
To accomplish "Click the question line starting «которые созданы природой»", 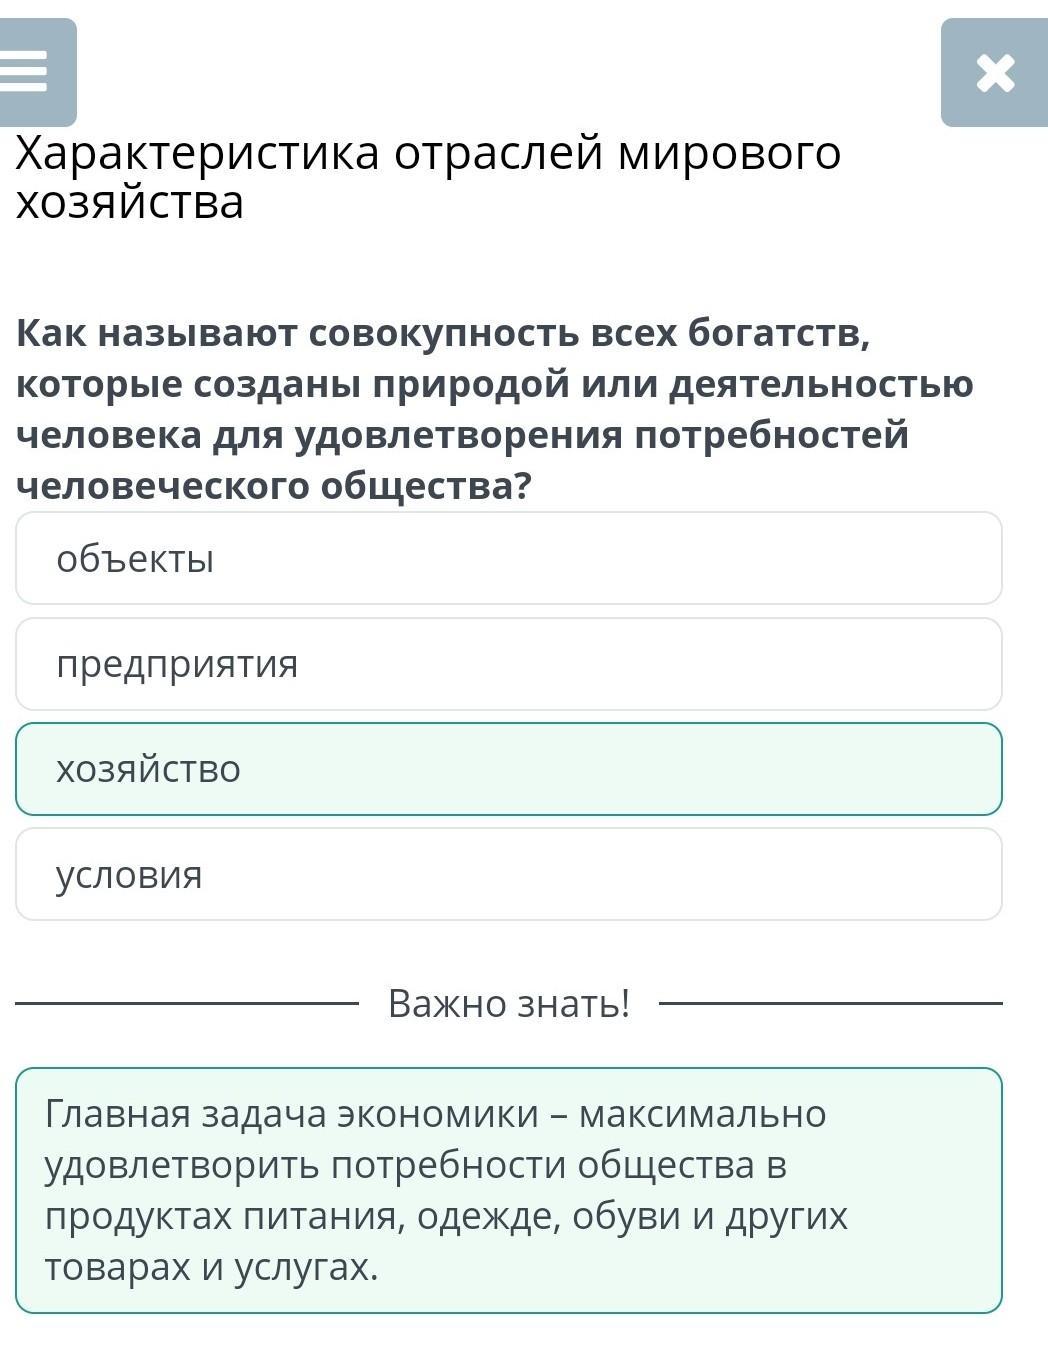I will [x=494, y=384].
